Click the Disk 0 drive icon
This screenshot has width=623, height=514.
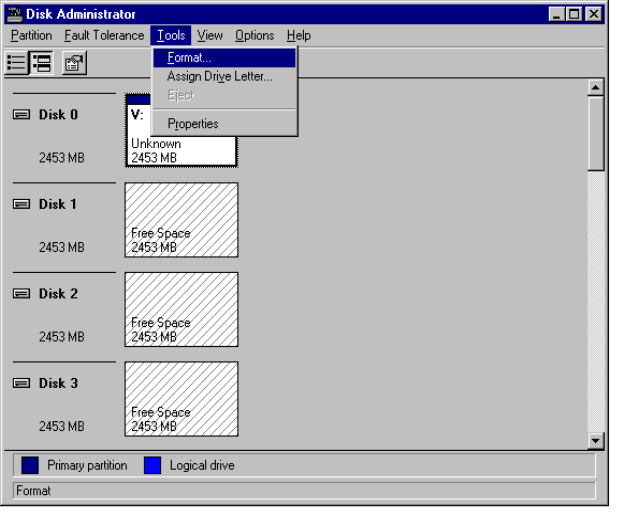coord(21,115)
